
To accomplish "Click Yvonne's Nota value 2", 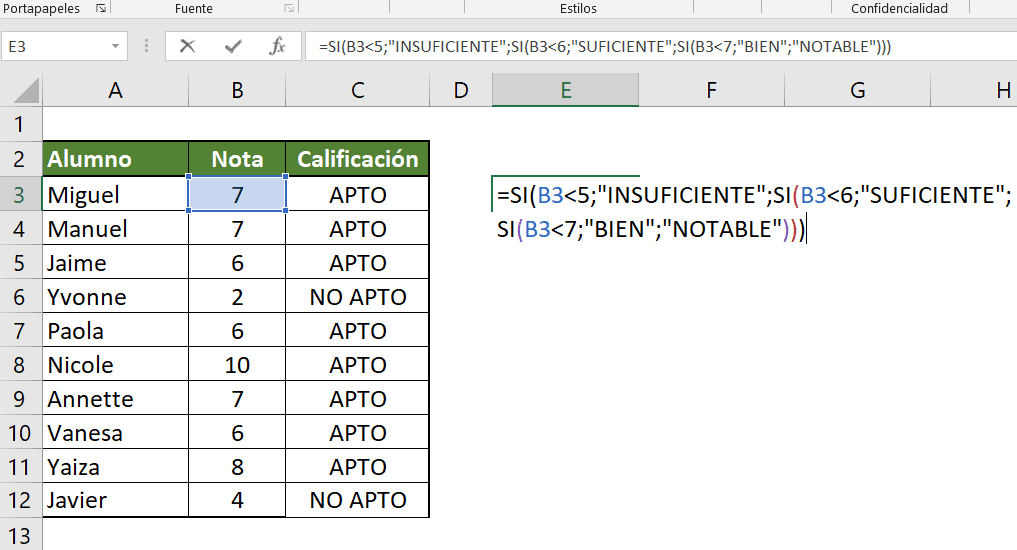I will click(x=237, y=296).
